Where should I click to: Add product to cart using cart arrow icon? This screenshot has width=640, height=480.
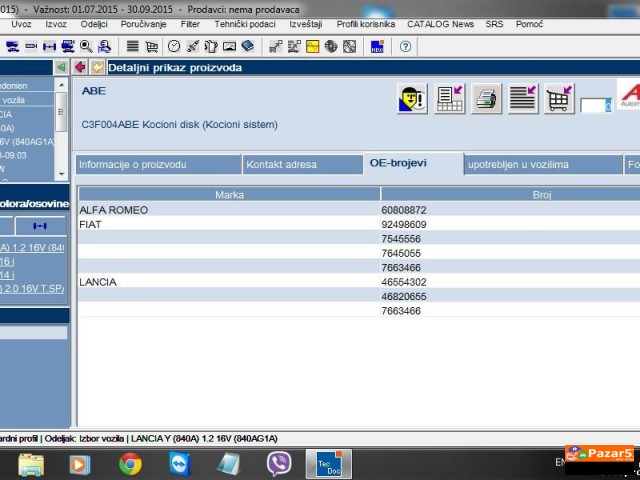click(559, 98)
